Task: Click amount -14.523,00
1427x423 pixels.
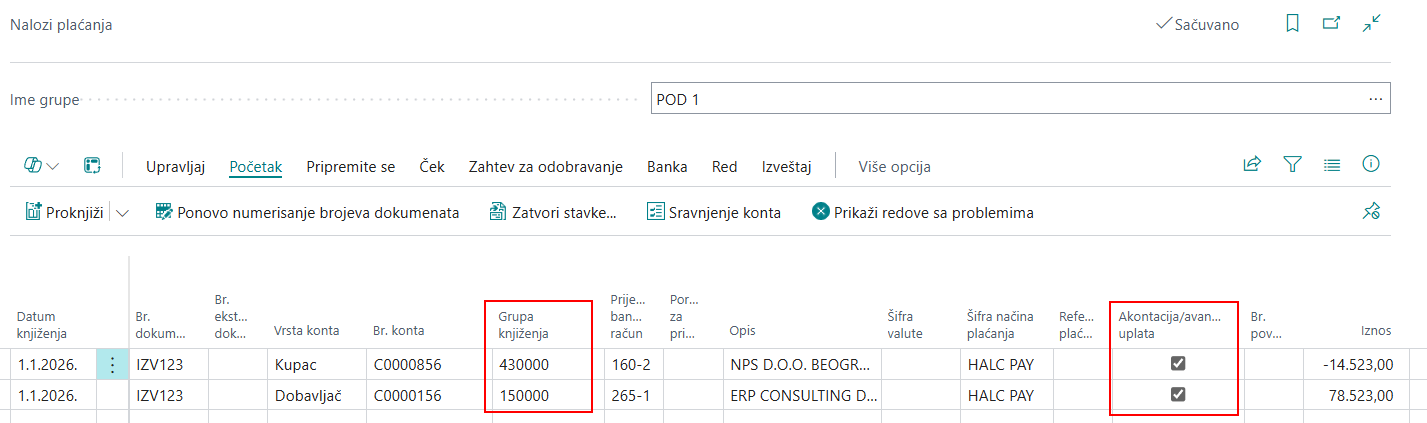Action: point(1357,365)
